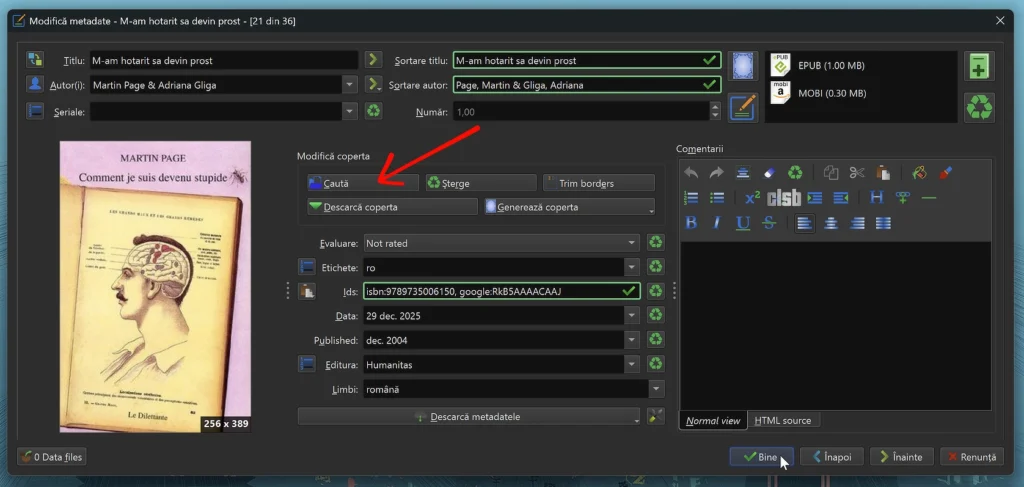Click the book cover thumbnail image

pos(154,286)
